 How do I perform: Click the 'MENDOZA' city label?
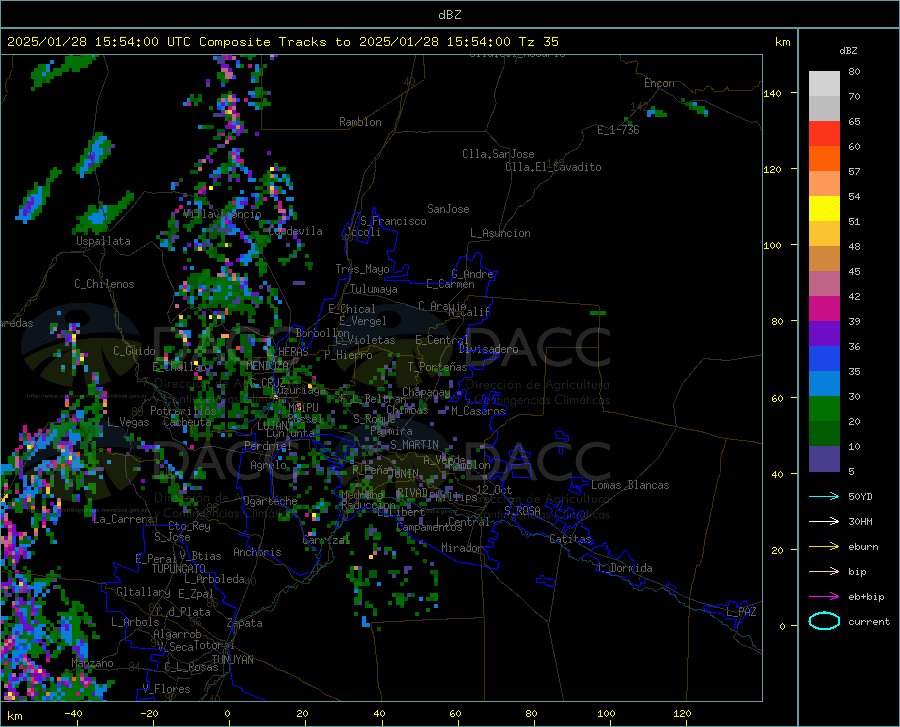266,366
